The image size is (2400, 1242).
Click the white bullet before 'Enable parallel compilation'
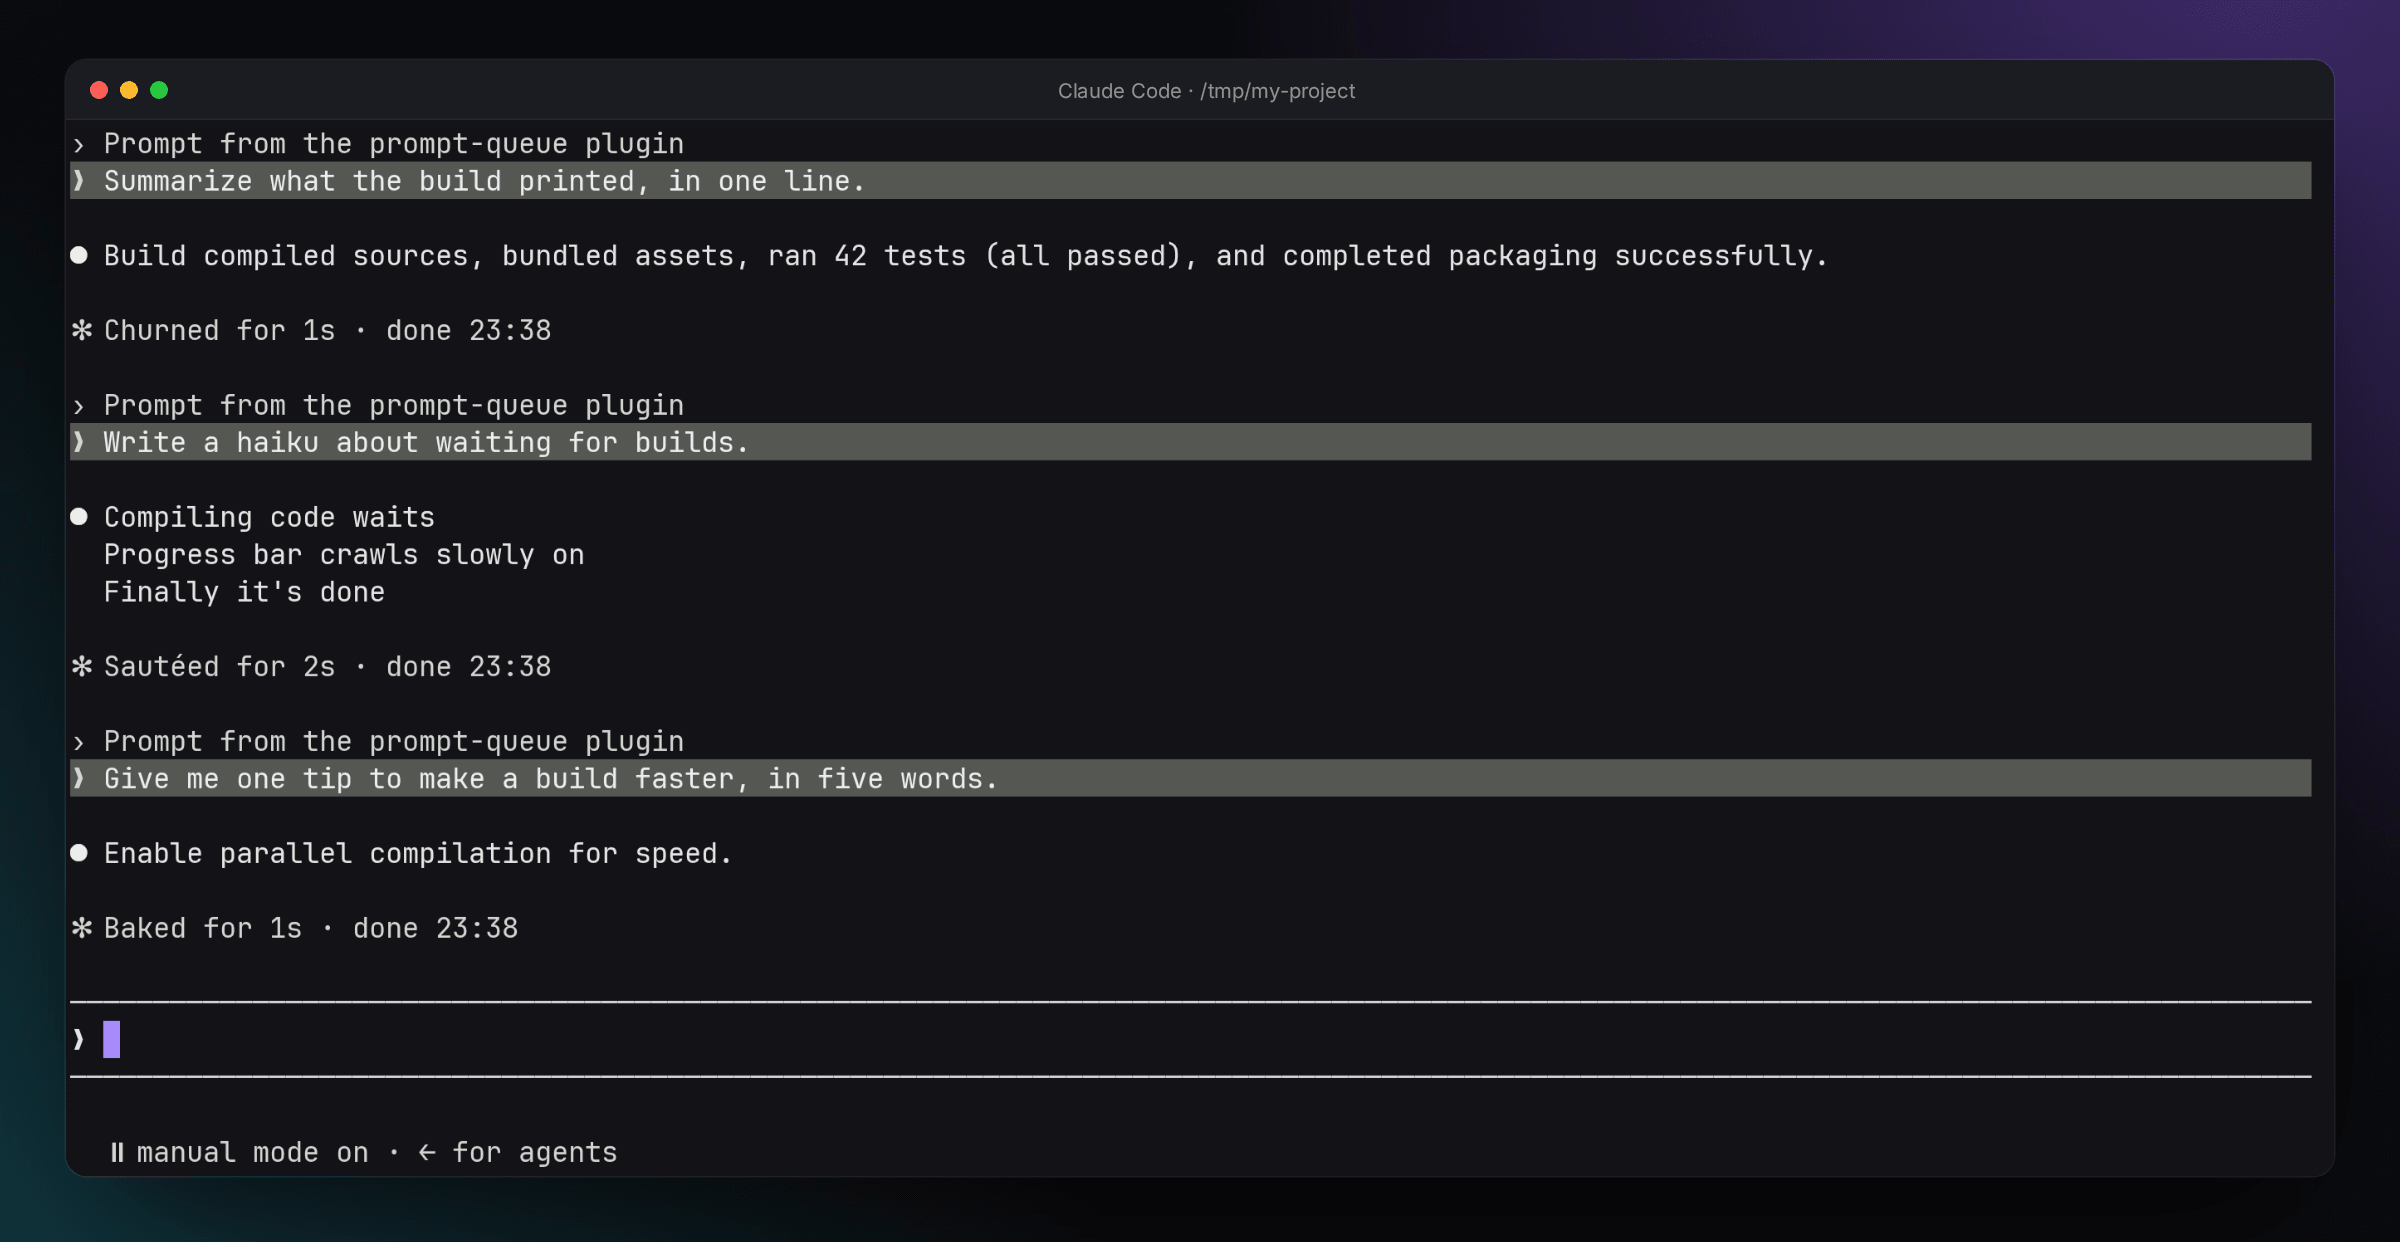tap(79, 852)
